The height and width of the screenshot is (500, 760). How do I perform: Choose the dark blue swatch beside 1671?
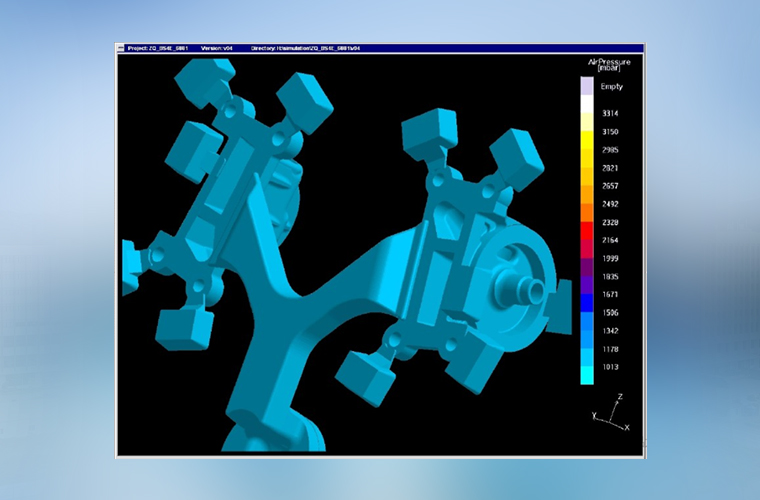click(x=587, y=294)
